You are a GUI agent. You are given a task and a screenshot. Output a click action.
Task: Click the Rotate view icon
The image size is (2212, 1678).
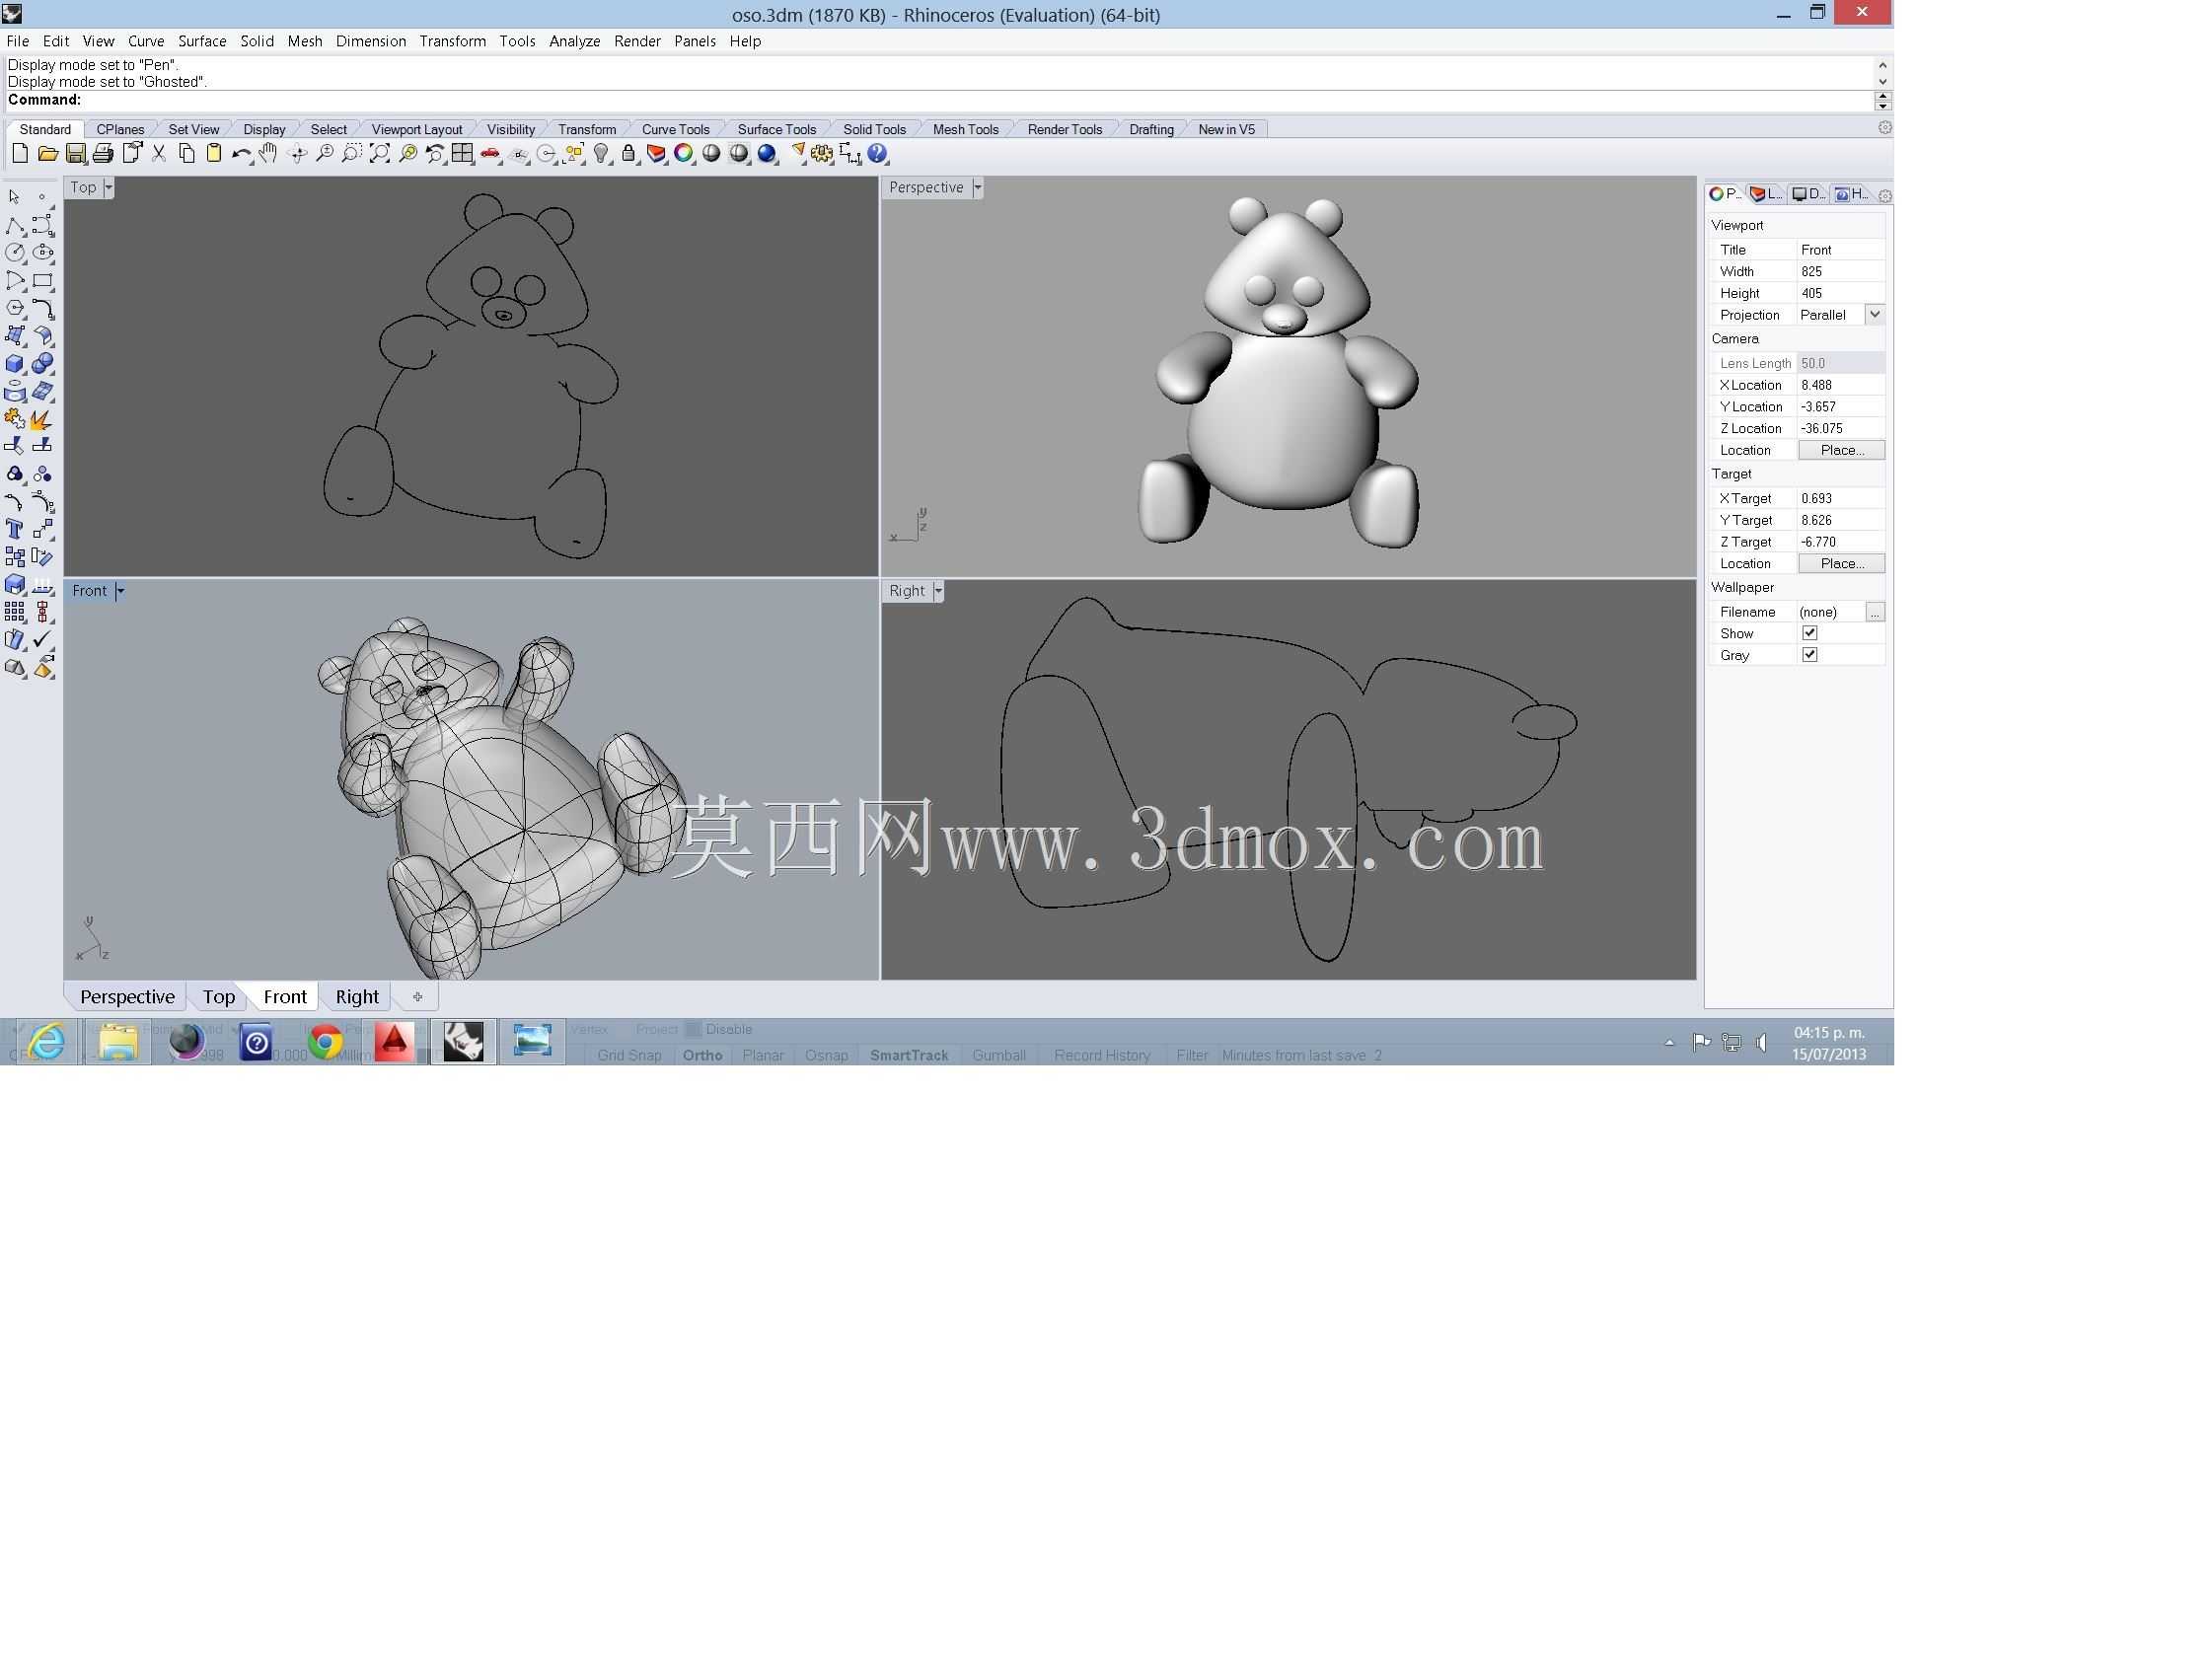pyautogui.click(x=297, y=154)
